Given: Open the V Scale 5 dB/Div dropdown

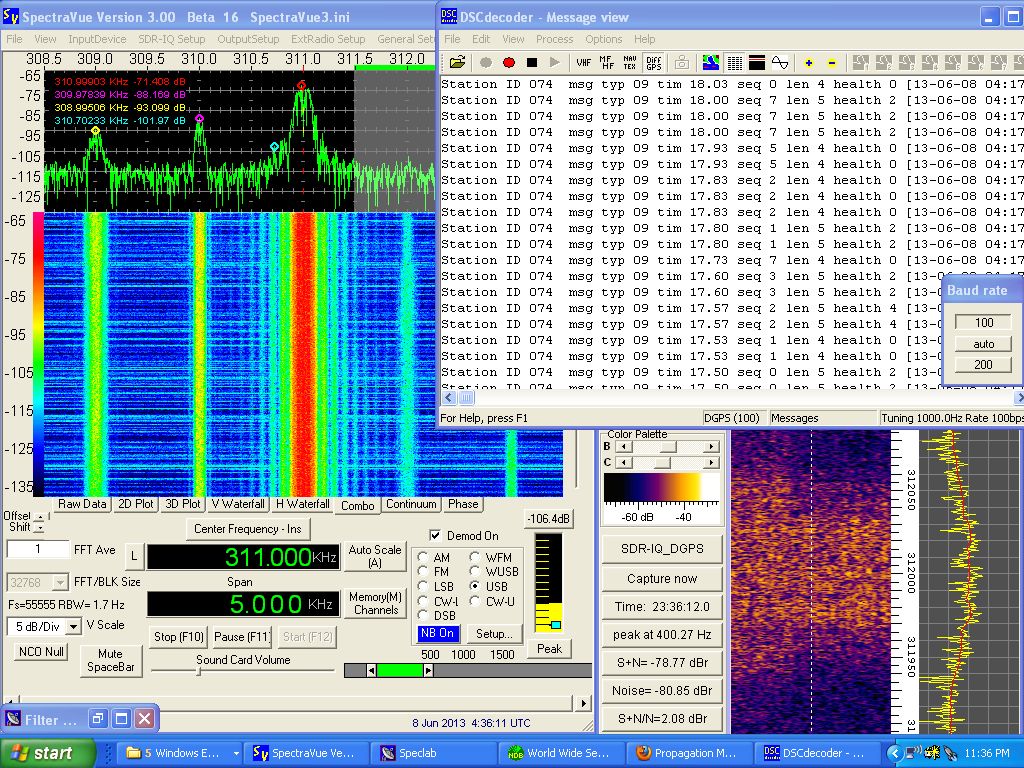Looking at the screenshot, I should pyautogui.click(x=71, y=626).
